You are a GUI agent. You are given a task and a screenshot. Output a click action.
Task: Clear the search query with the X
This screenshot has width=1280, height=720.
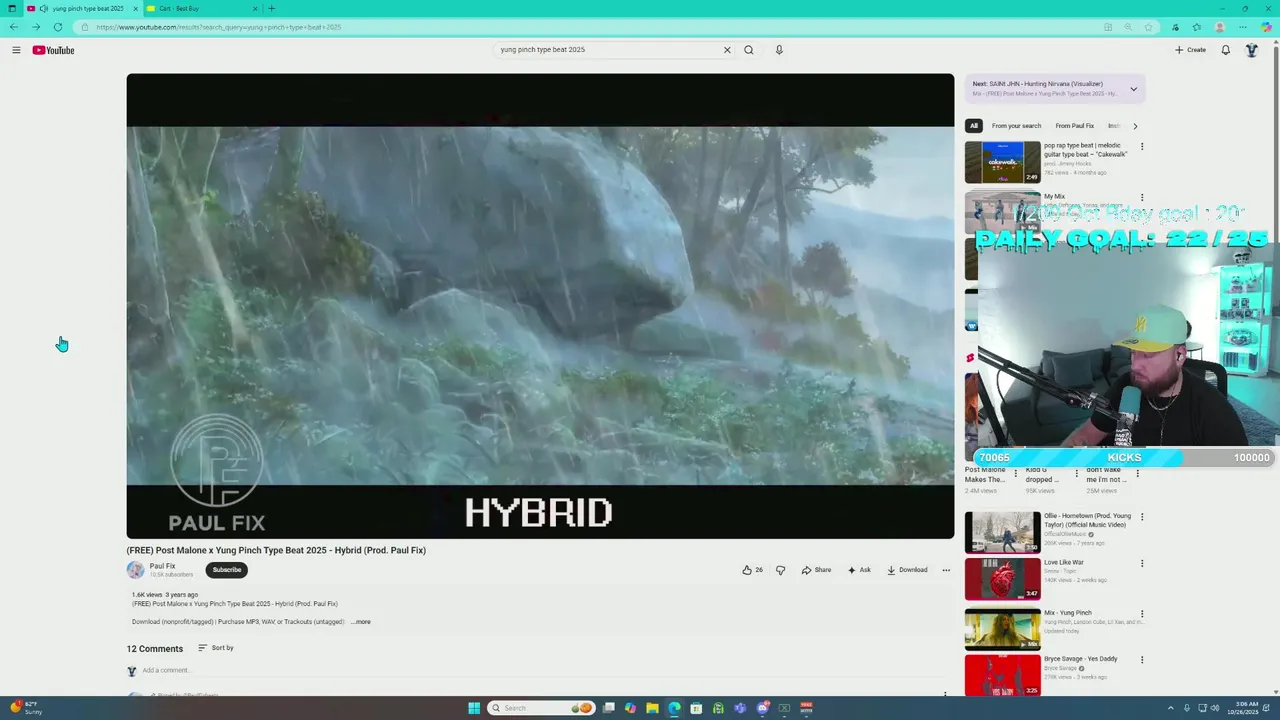727,50
